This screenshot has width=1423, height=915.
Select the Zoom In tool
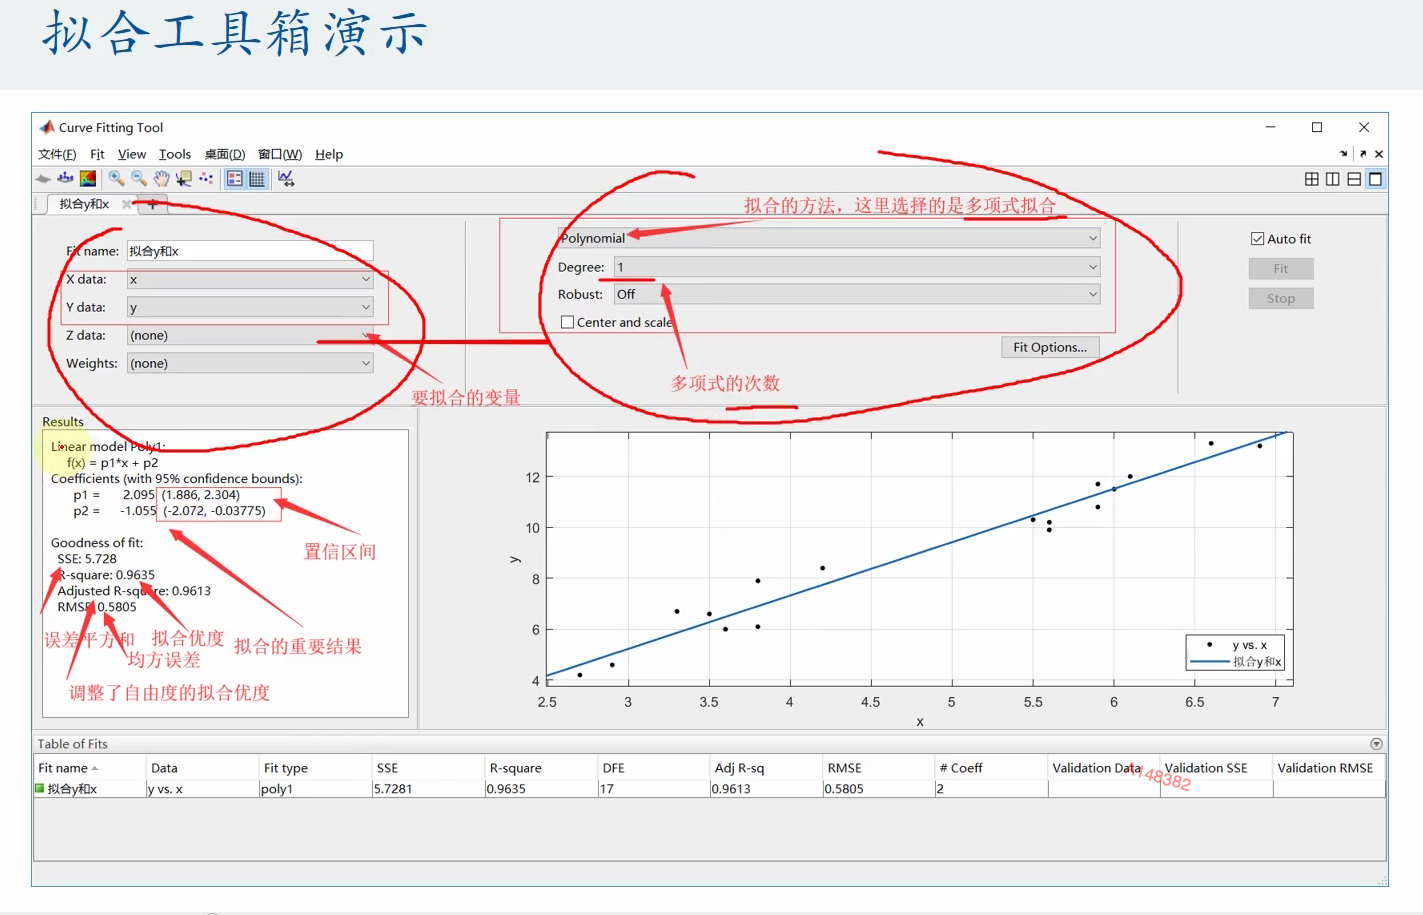click(x=116, y=178)
